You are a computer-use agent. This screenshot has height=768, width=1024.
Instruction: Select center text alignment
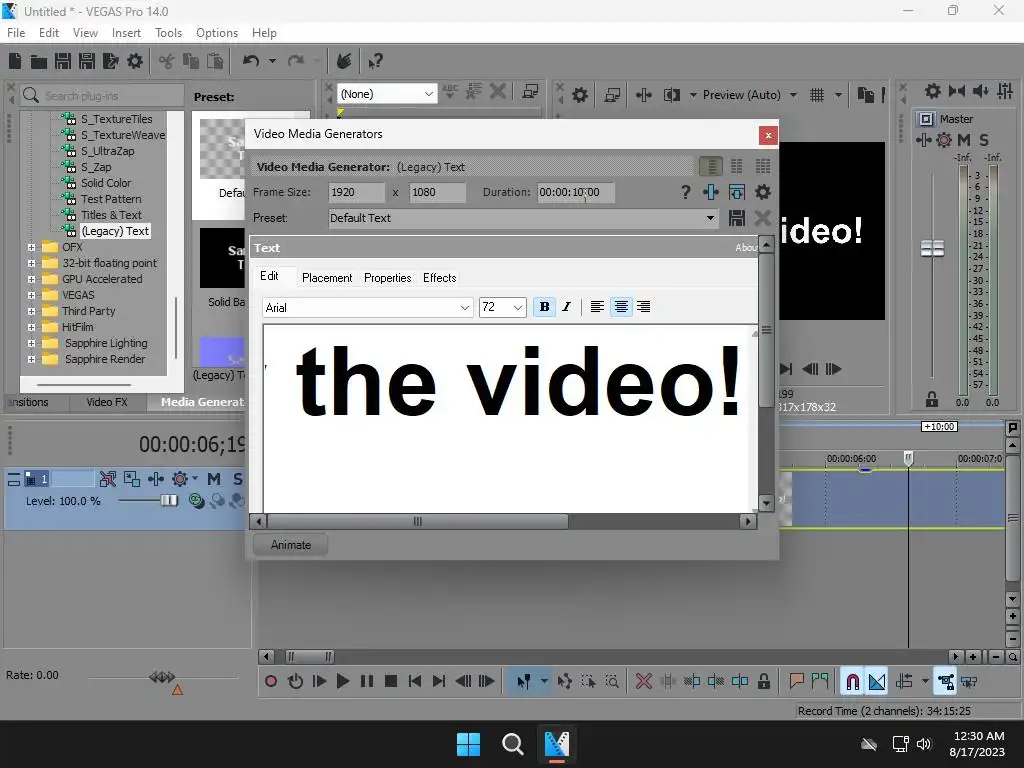(x=621, y=307)
